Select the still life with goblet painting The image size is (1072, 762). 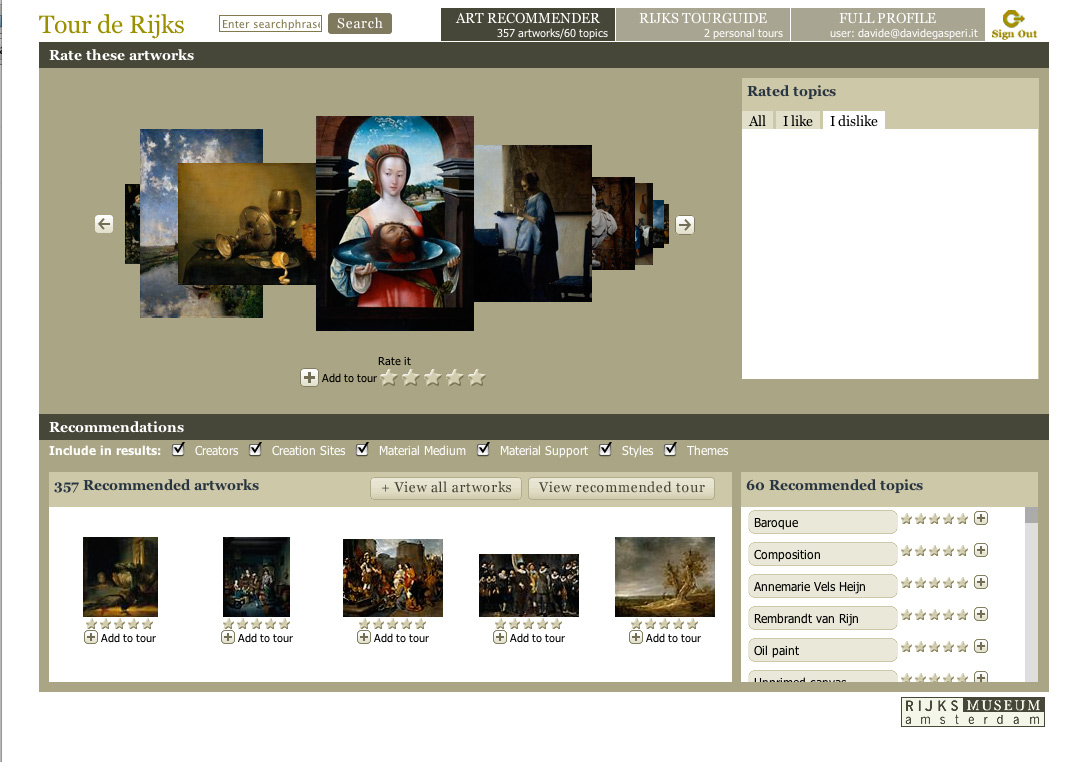click(x=246, y=223)
